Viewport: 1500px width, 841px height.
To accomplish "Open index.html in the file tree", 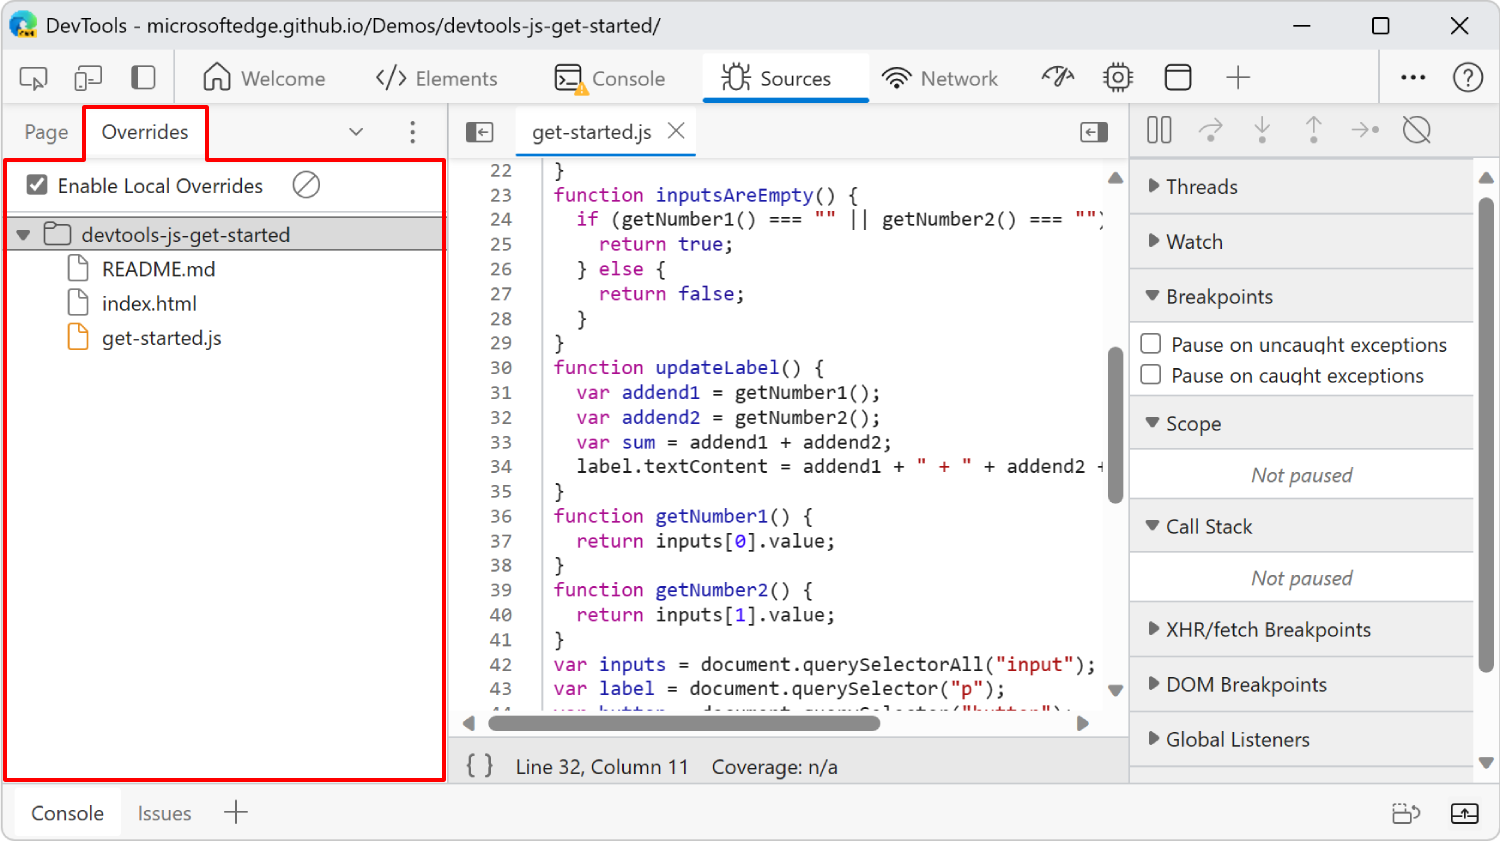I will (x=149, y=303).
